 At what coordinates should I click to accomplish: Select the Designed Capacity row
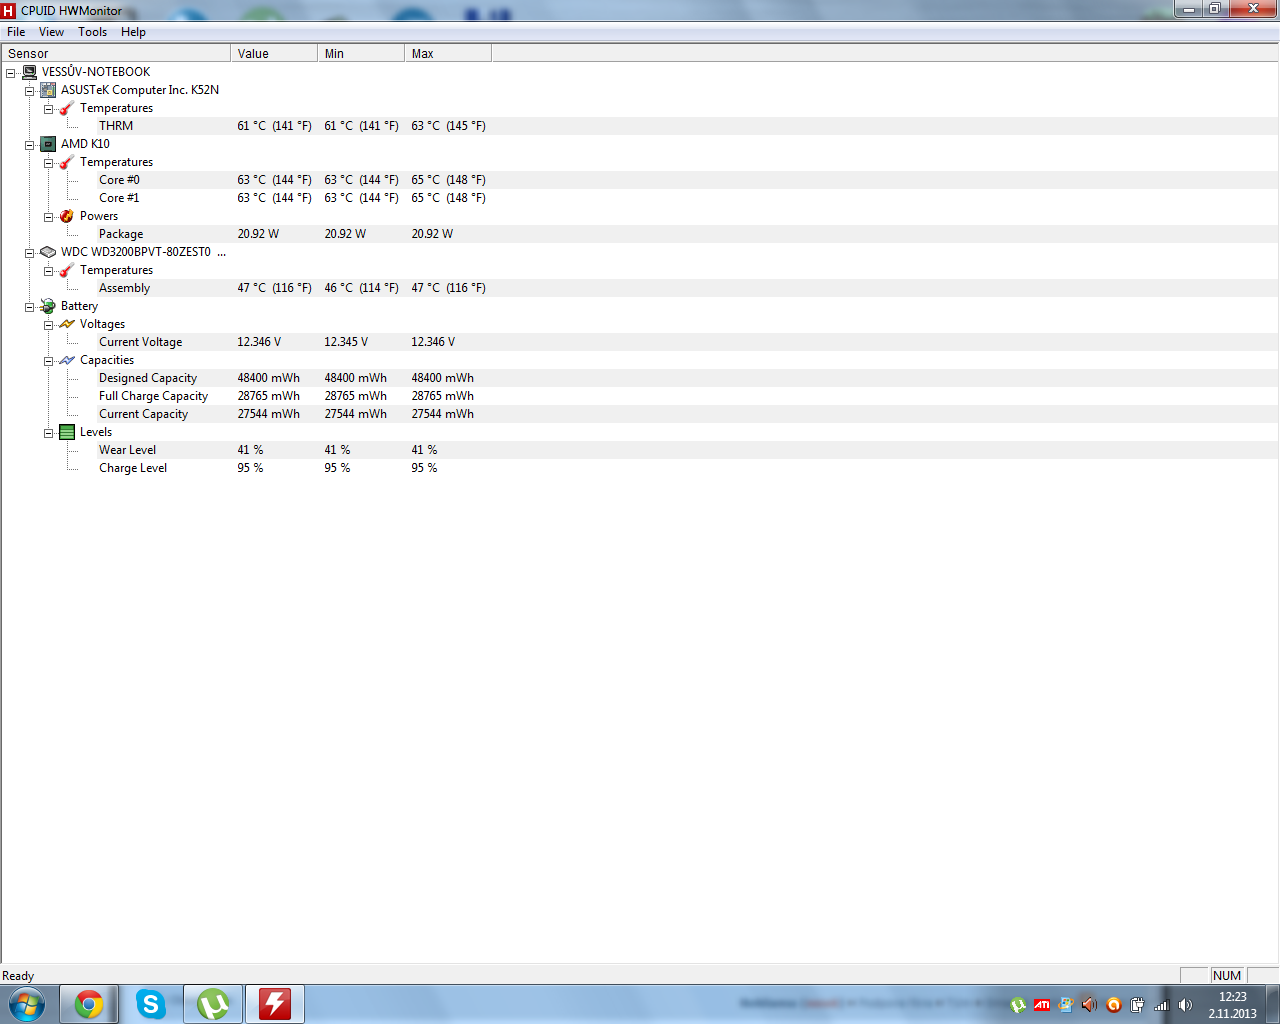click(640, 378)
